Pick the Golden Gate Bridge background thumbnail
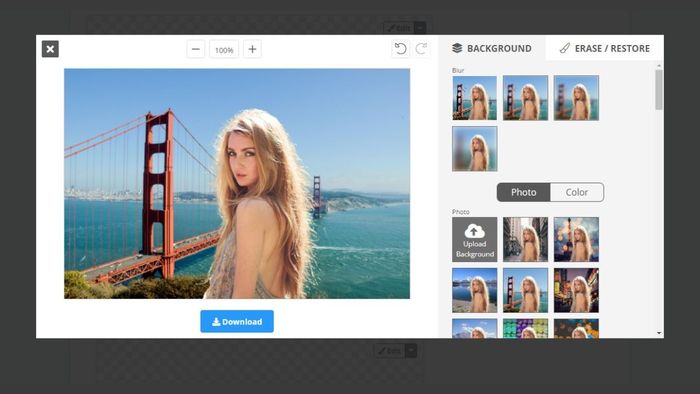Viewport: 700px width, 394px height. coord(525,290)
